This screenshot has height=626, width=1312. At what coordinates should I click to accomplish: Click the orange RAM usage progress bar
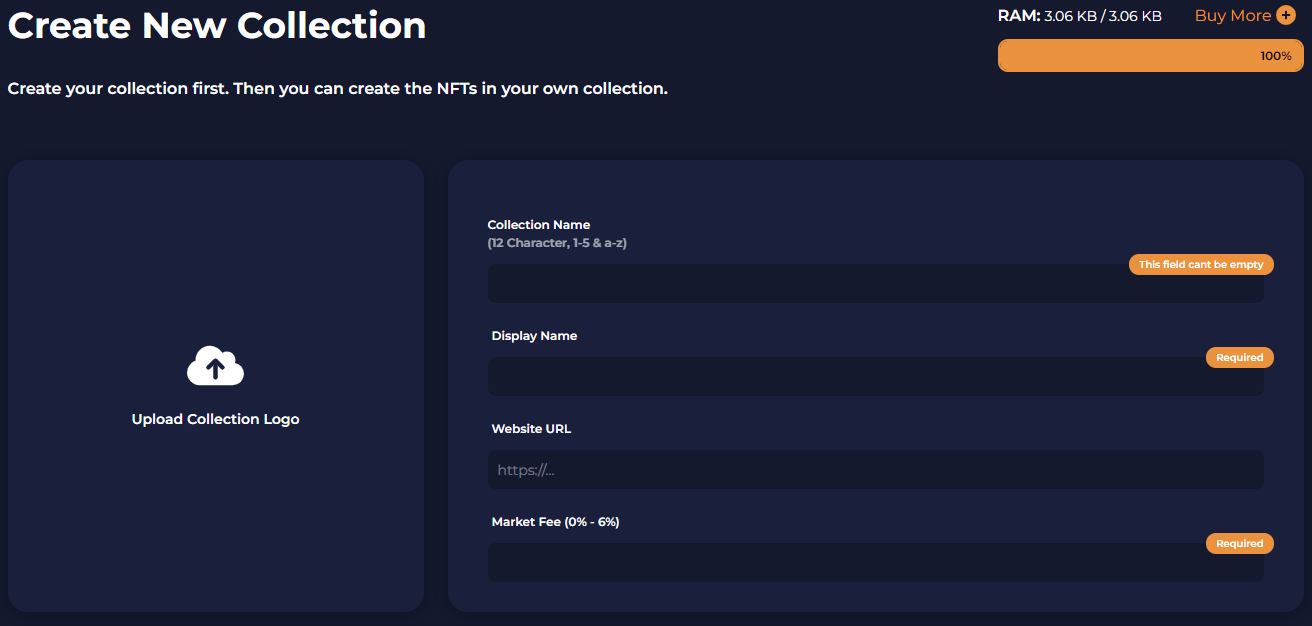click(1150, 56)
